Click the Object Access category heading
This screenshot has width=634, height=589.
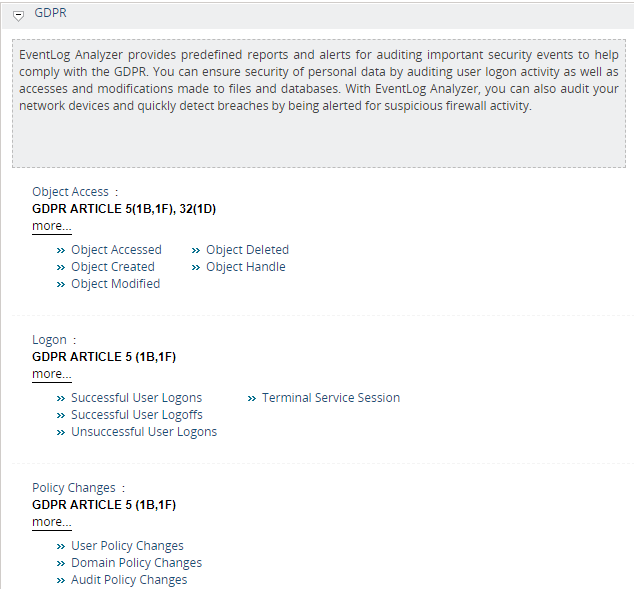click(70, 192)
